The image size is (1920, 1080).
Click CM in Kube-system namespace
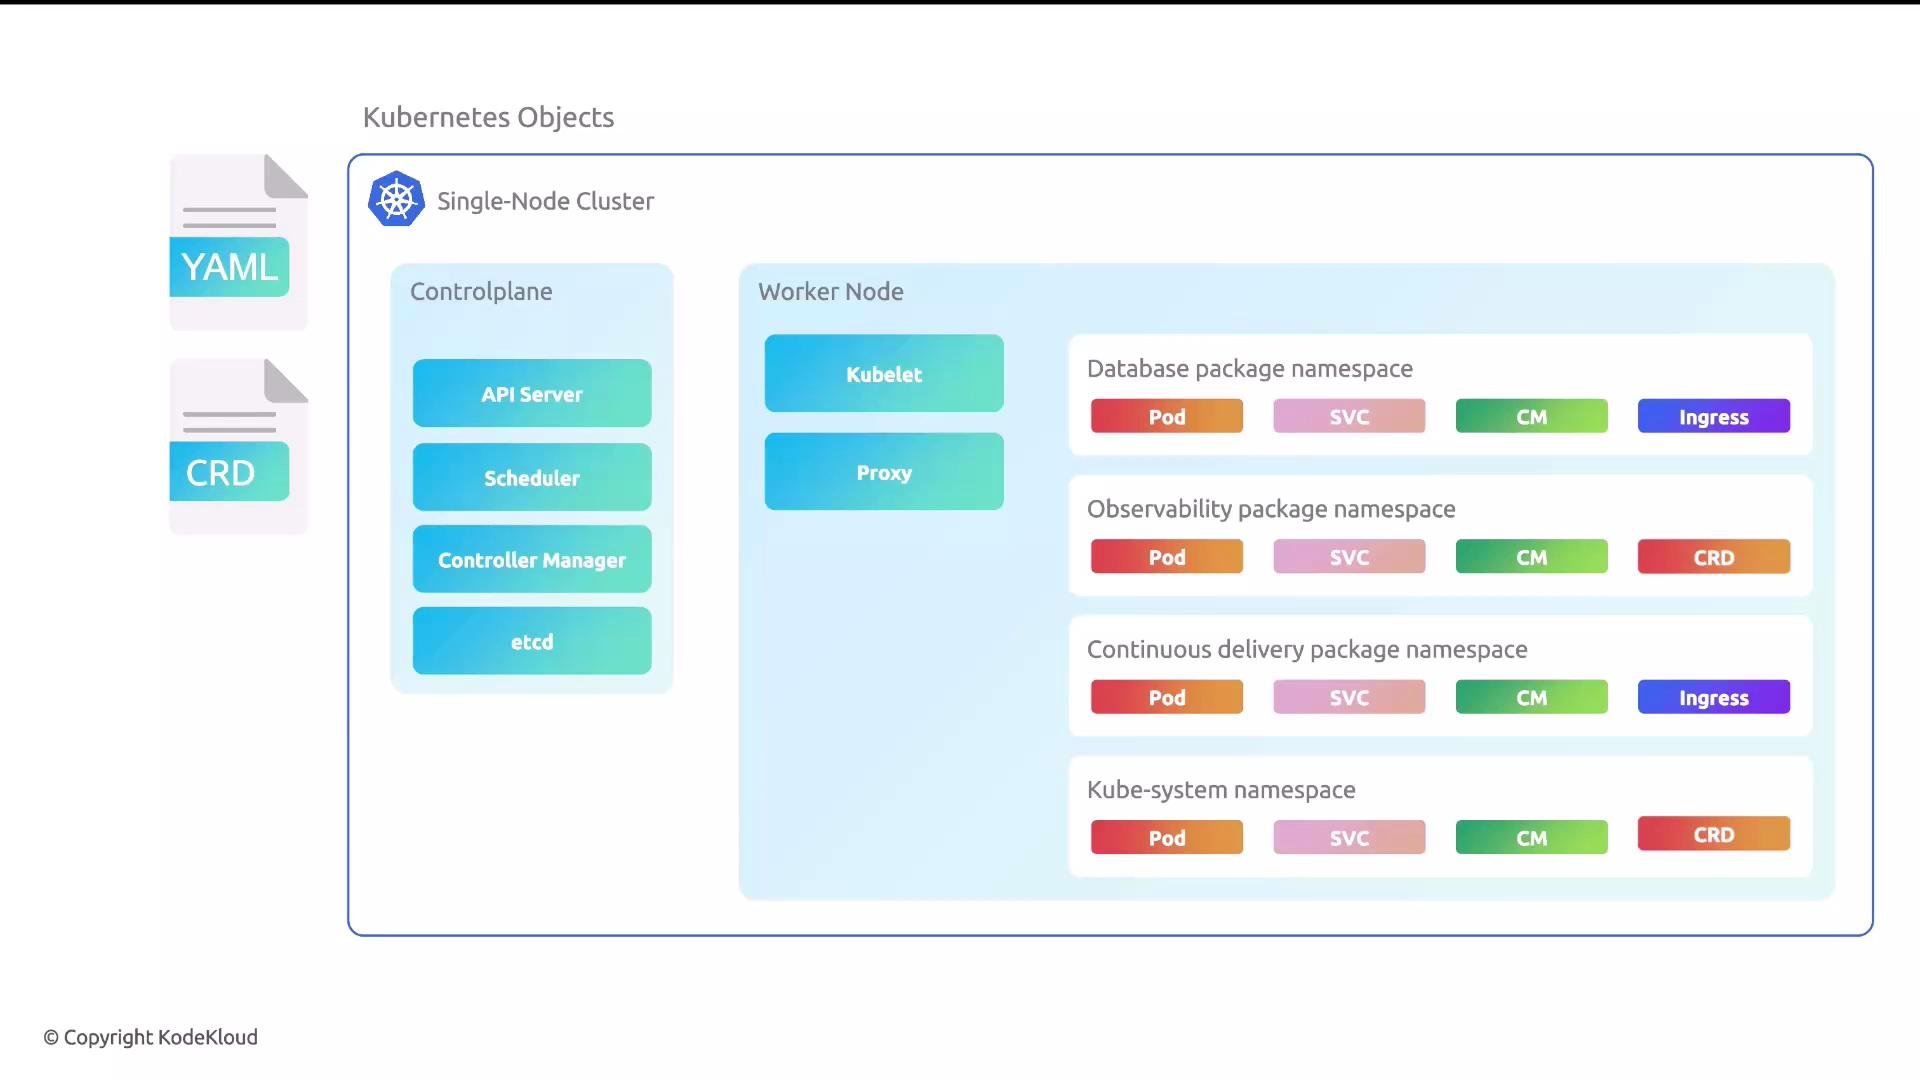[1532, 837]
